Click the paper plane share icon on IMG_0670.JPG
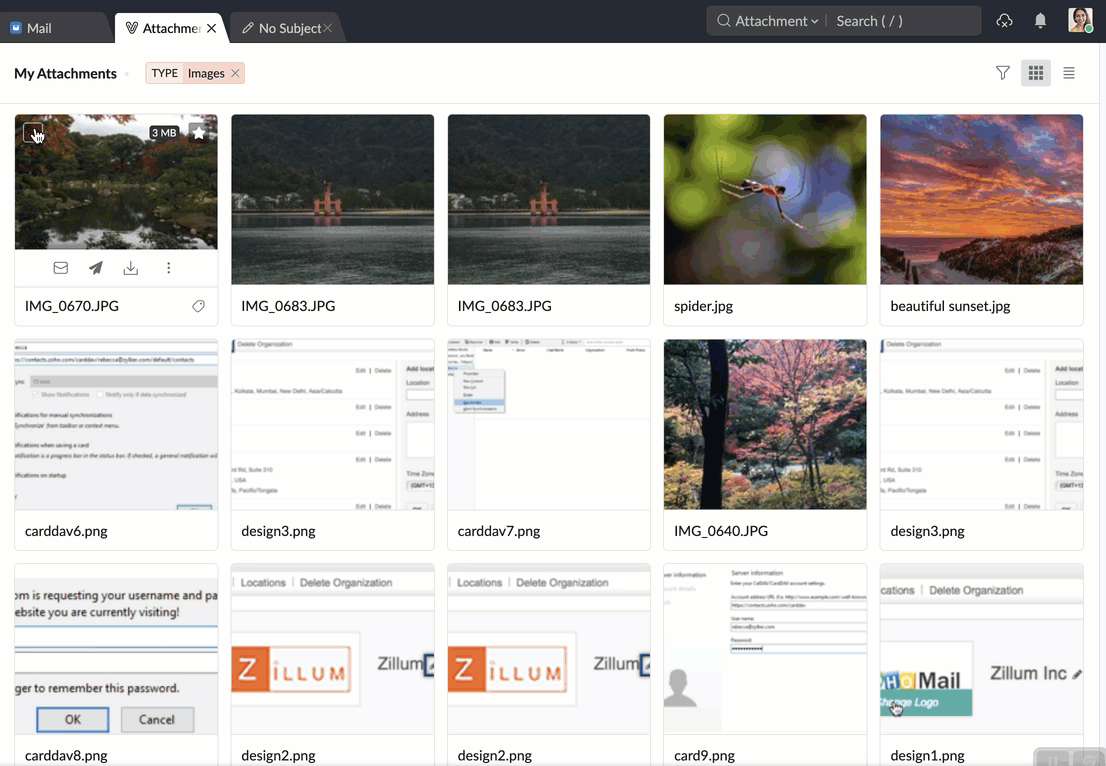Screen dimensions: 1106x766 (96, 268)
